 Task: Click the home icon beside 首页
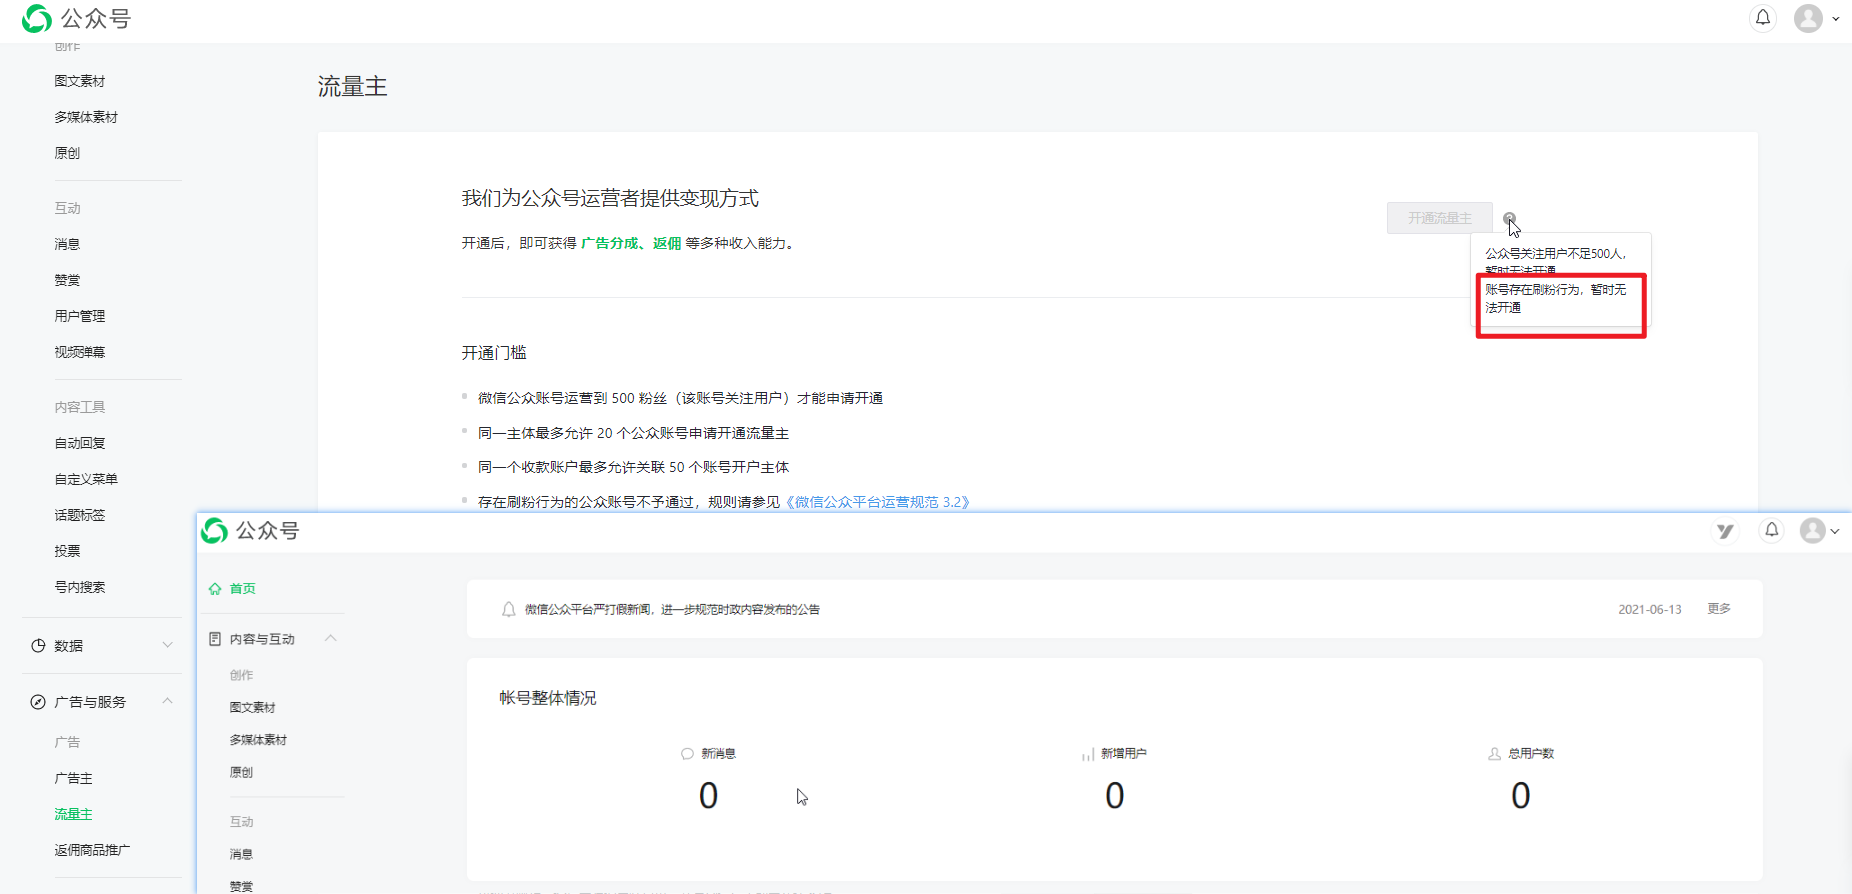(215, 589)
